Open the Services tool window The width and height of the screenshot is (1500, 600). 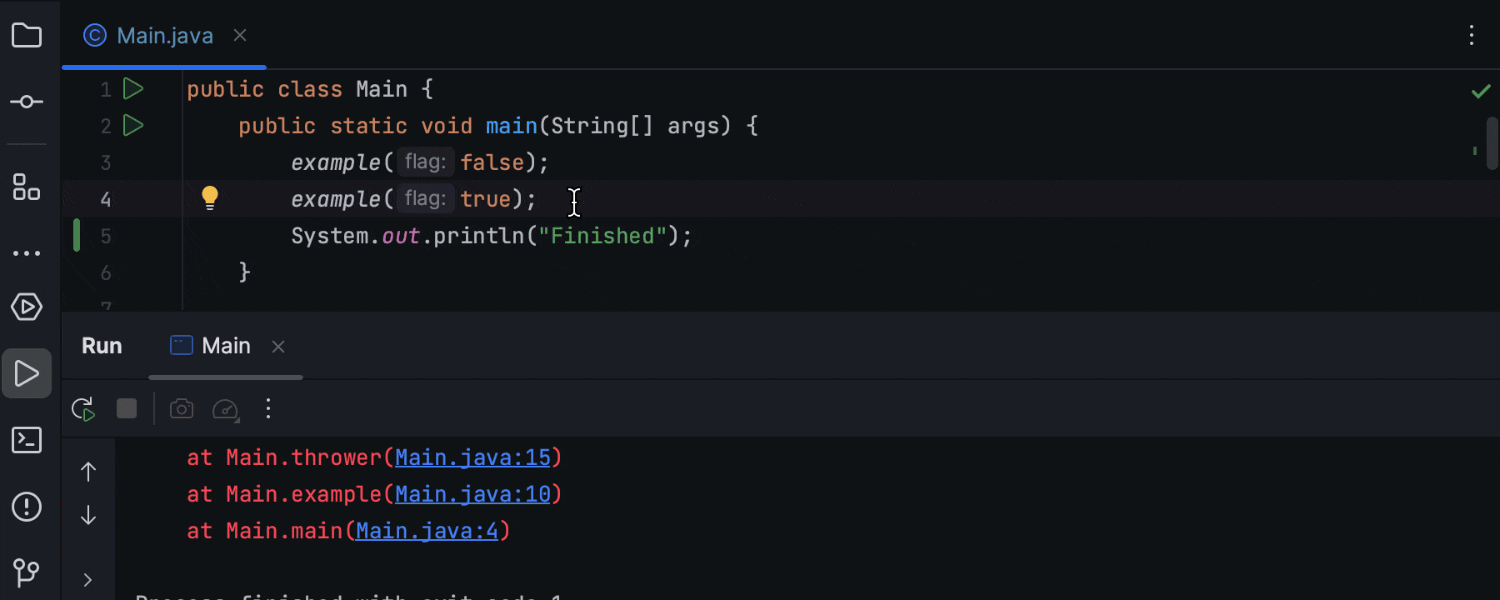click(x=27, y=307)
